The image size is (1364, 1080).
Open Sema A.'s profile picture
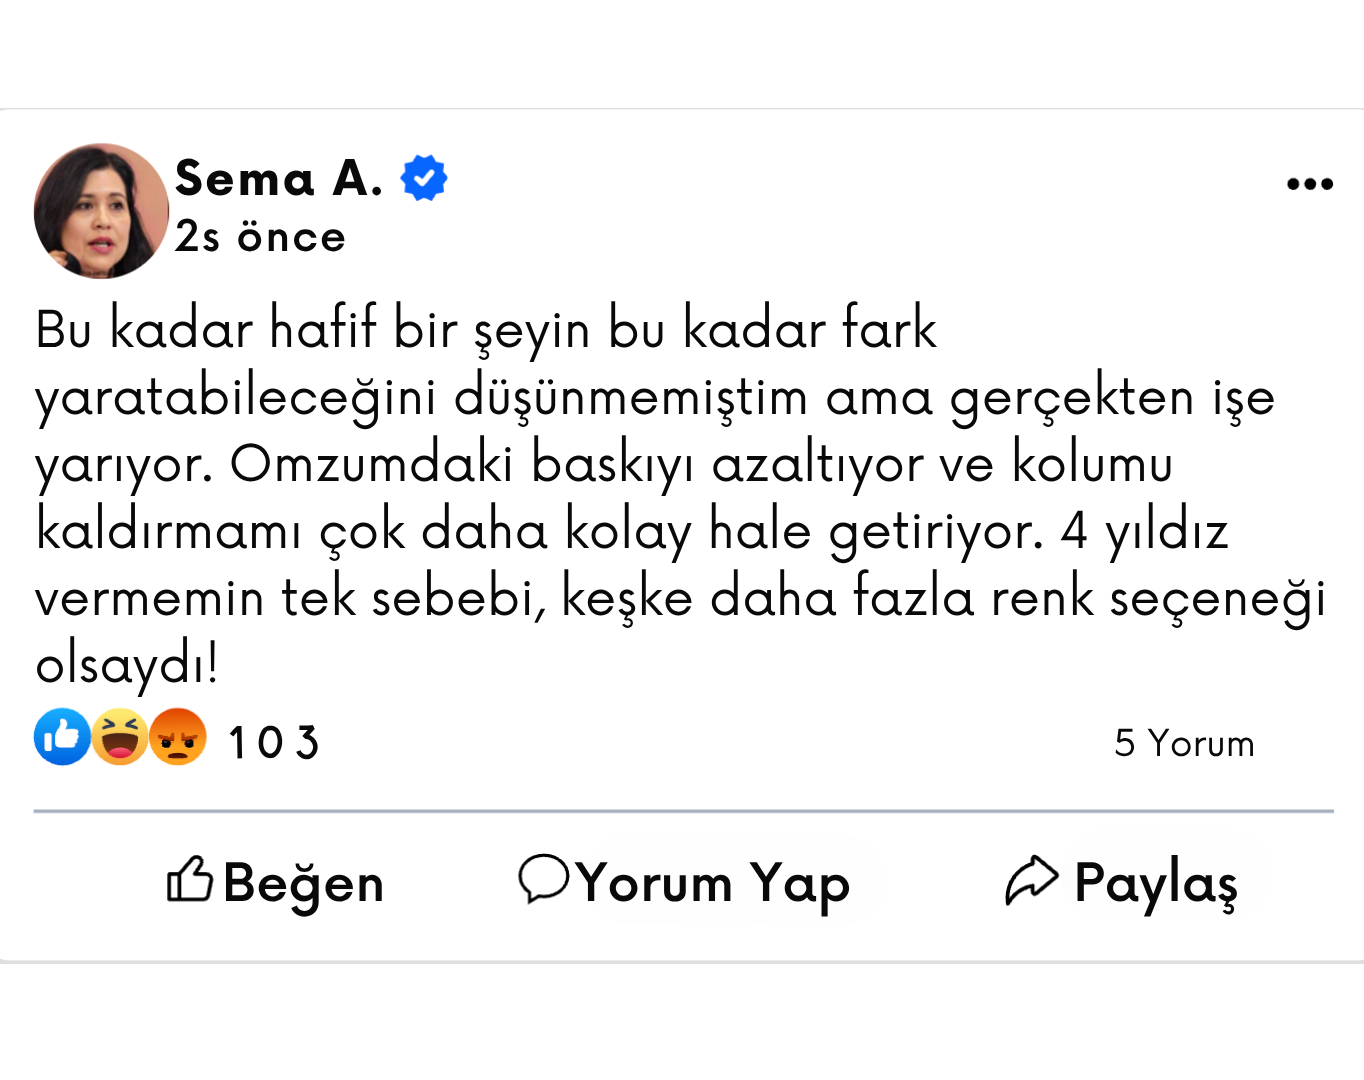pyautogui.click(x=101, y=211)
